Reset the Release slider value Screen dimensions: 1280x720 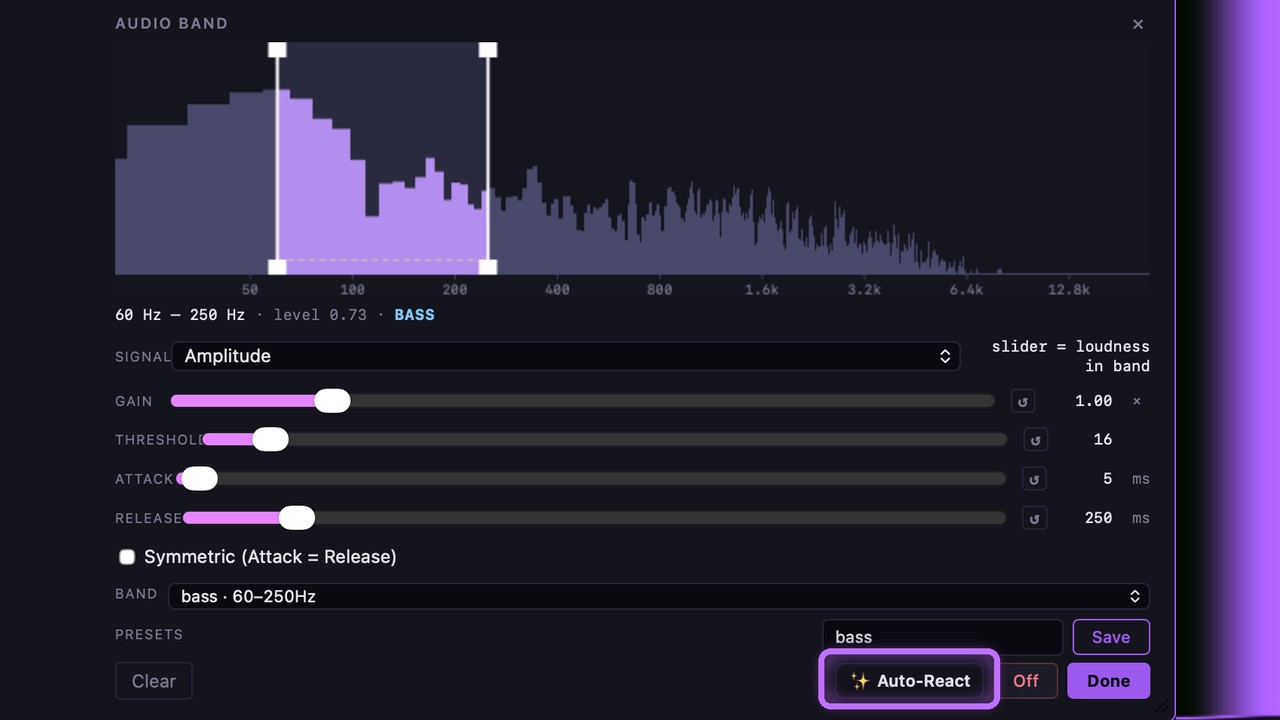pos(1034,518)
